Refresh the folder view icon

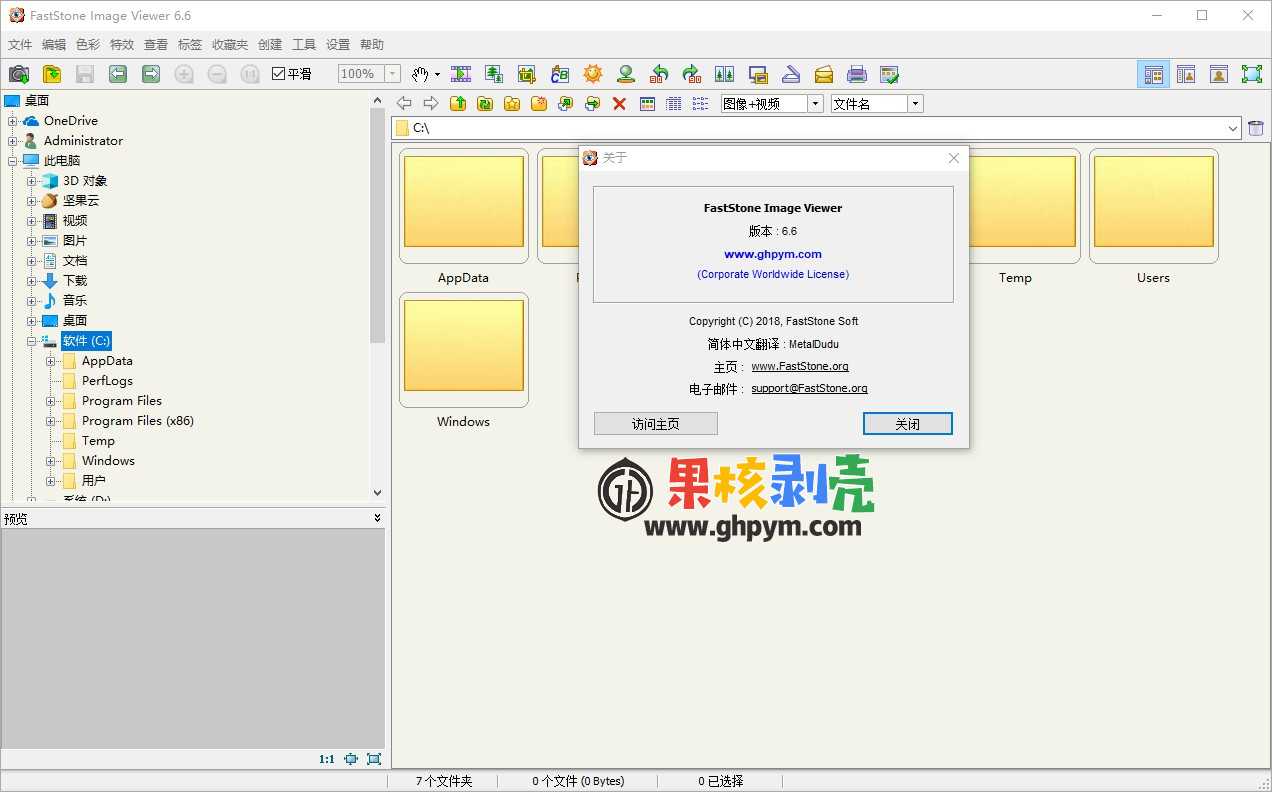485,104
